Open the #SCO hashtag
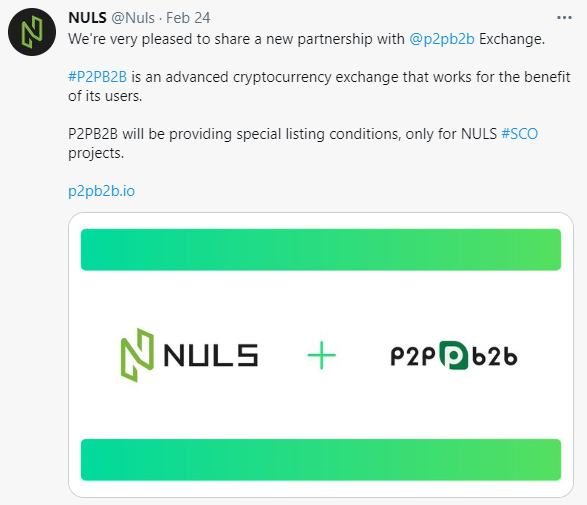This screenshot has height=505, width=587. [x=520, y=134]
